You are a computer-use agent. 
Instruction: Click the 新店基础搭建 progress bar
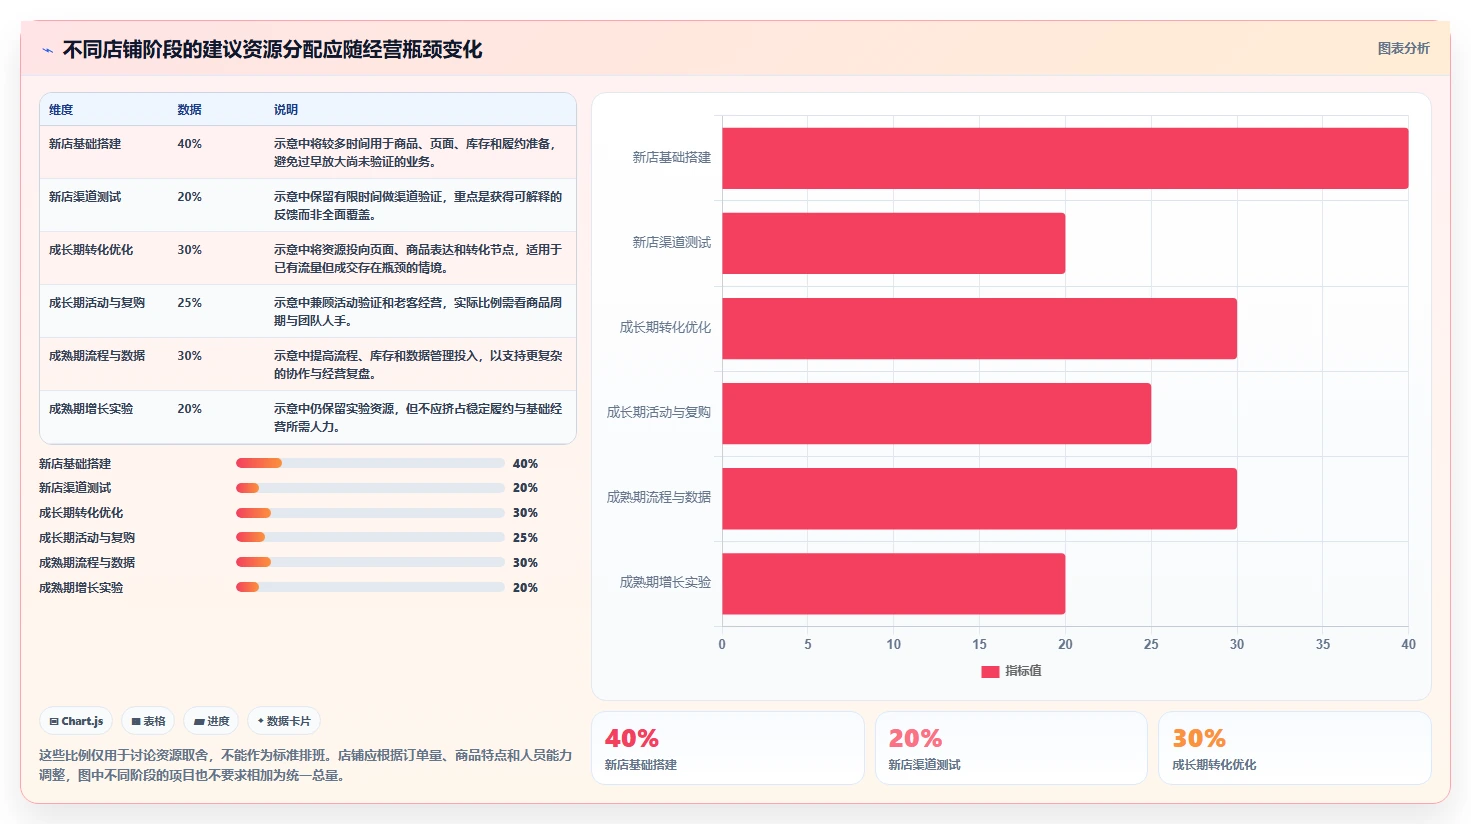click(370, 463)
